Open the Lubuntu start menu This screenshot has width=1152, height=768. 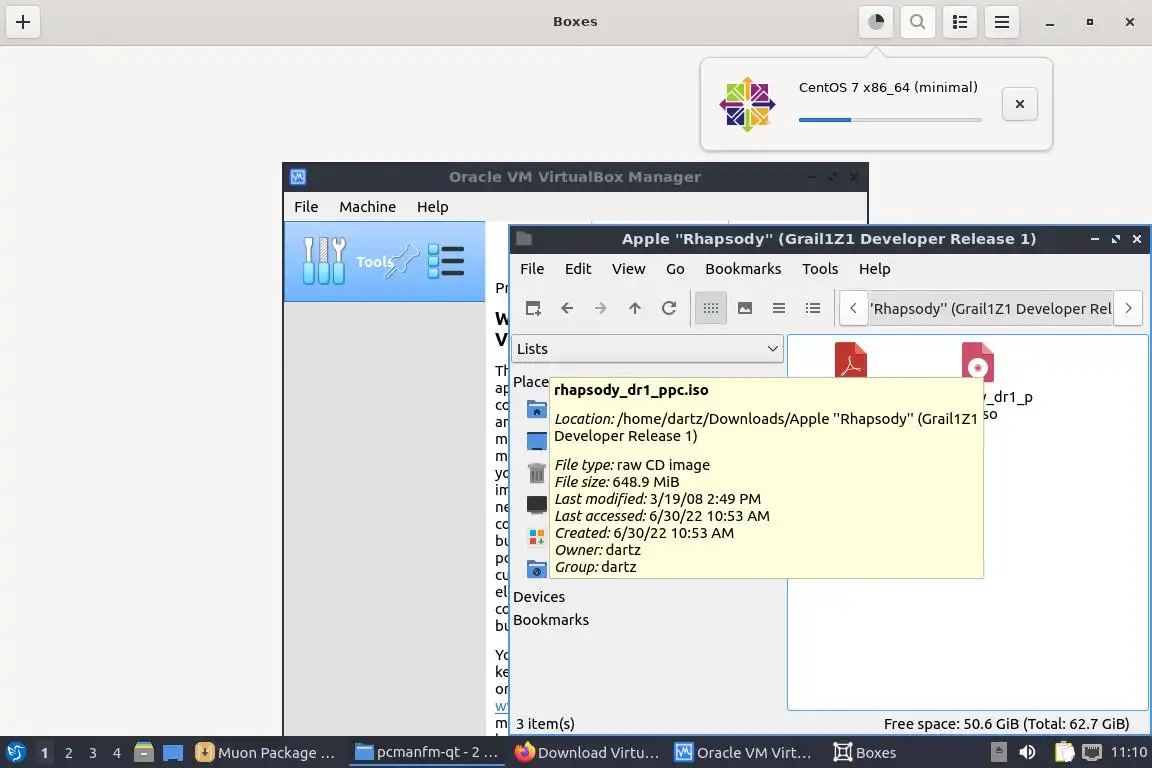(x=15, y=753)
